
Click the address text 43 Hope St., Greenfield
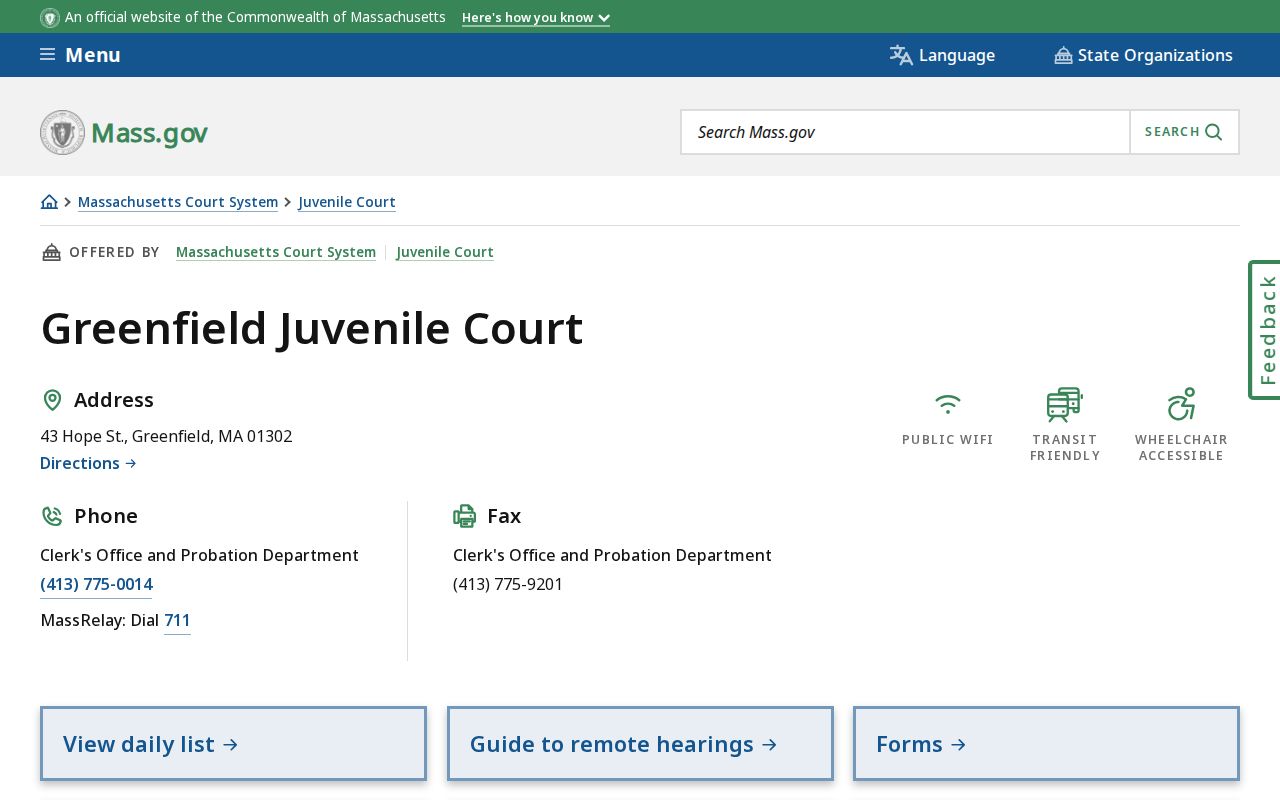(x=166, y=436)
